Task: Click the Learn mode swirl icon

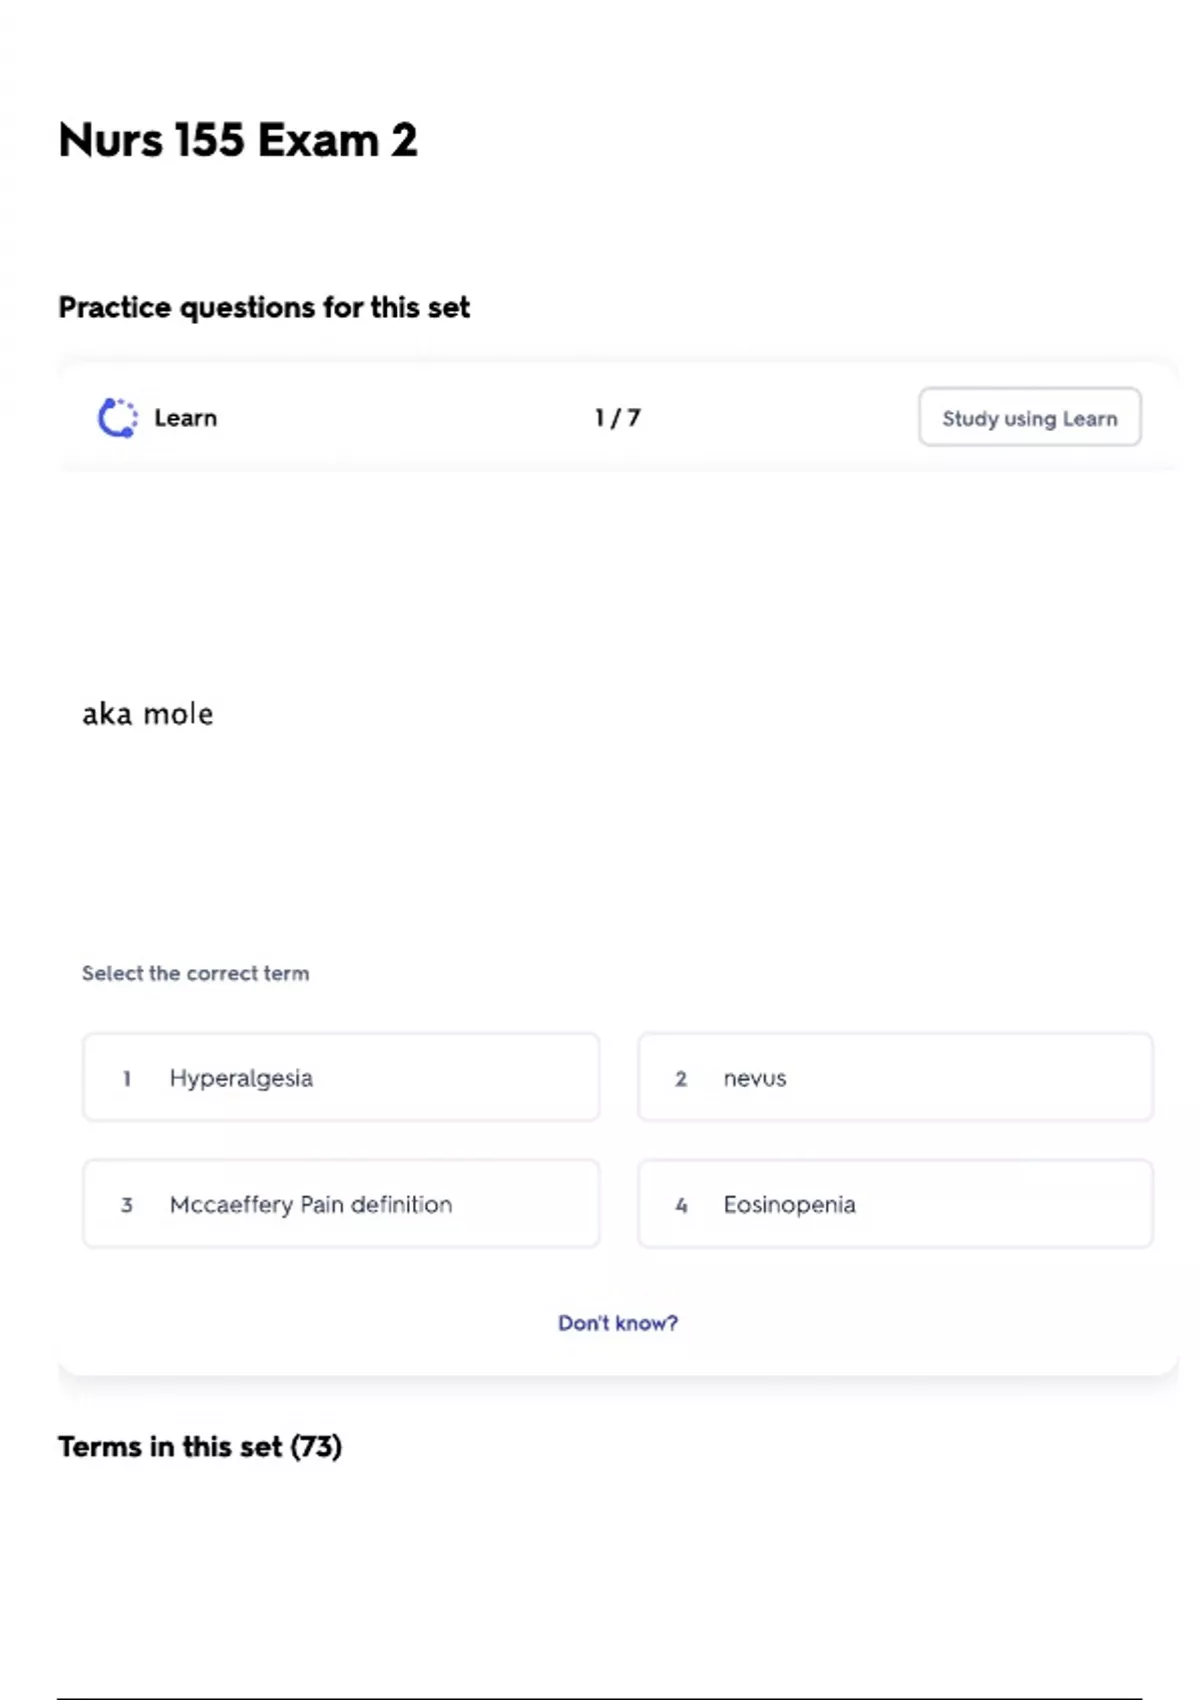Action: [117, 418]
